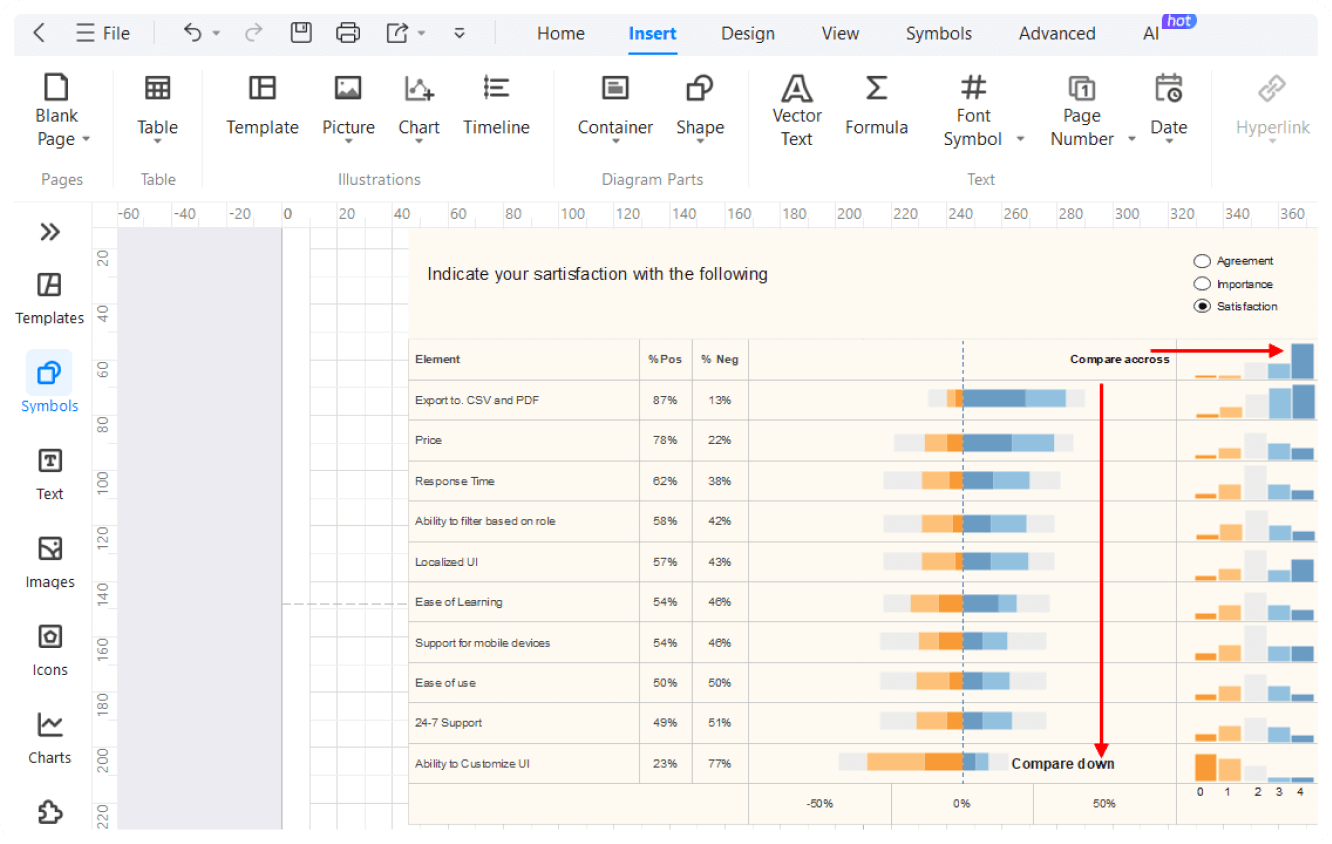Switch to the Design tab
The image size is (1332, 844).
point(748,33)
